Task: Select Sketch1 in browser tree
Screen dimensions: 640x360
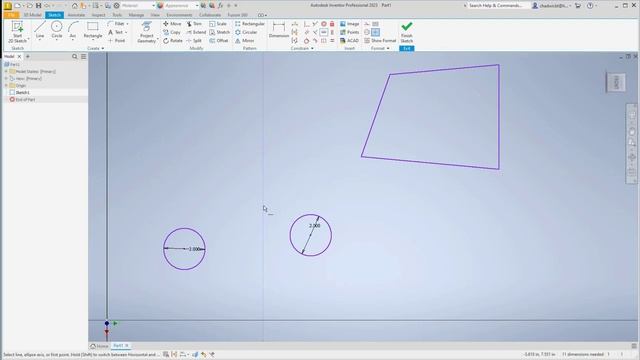Action: tap(22, 93)
